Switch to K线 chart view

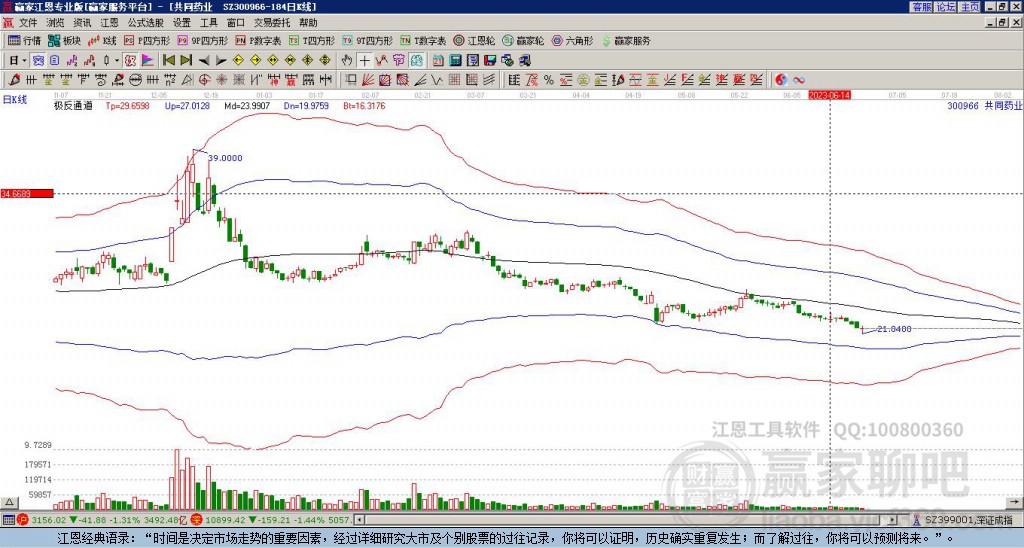pos(102,40)
